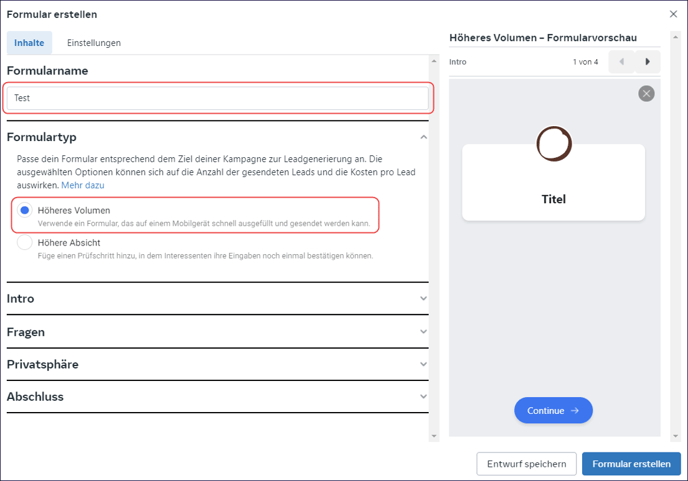
Task: Click the scroll-up arrow of the left panel
Action: pos(434,61)
